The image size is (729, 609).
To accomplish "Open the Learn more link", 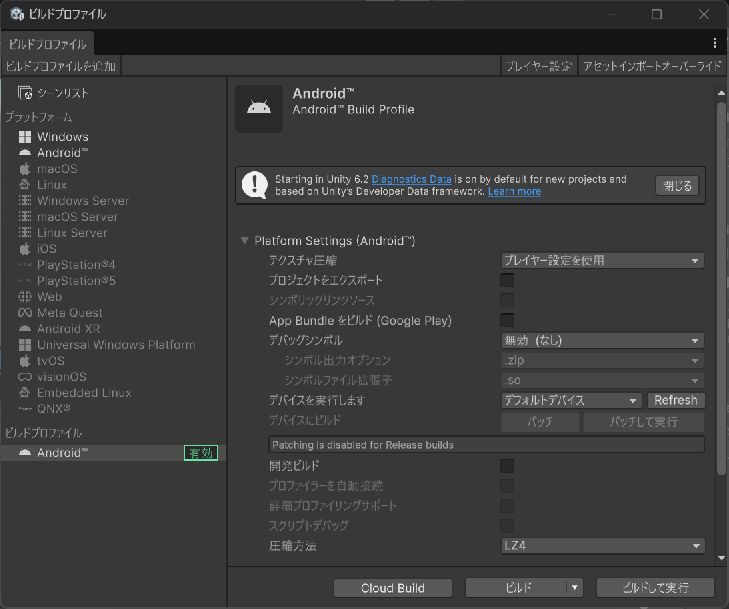I will (514, 192).
